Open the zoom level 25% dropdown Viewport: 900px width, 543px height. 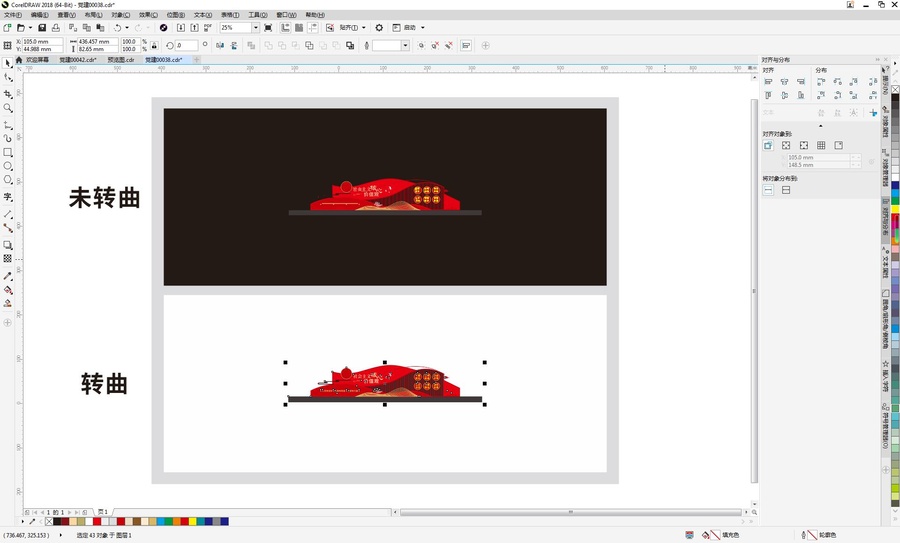point(255,28)
